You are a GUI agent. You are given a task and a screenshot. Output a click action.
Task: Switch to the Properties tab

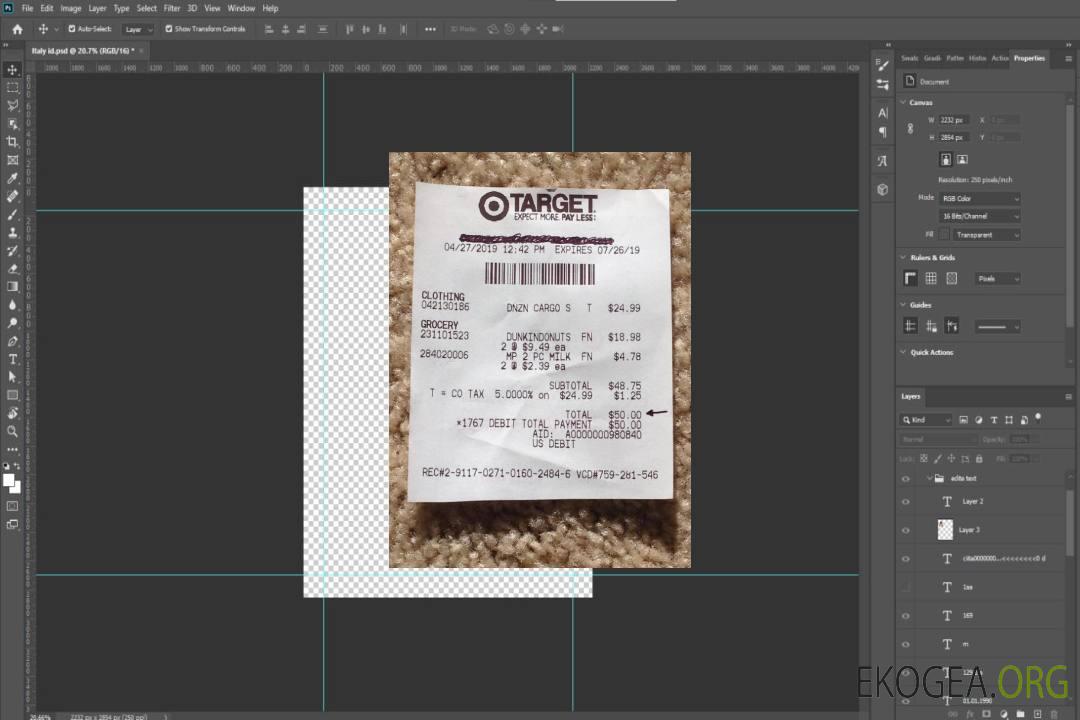pyautogui.click(x=1029, y=59)
